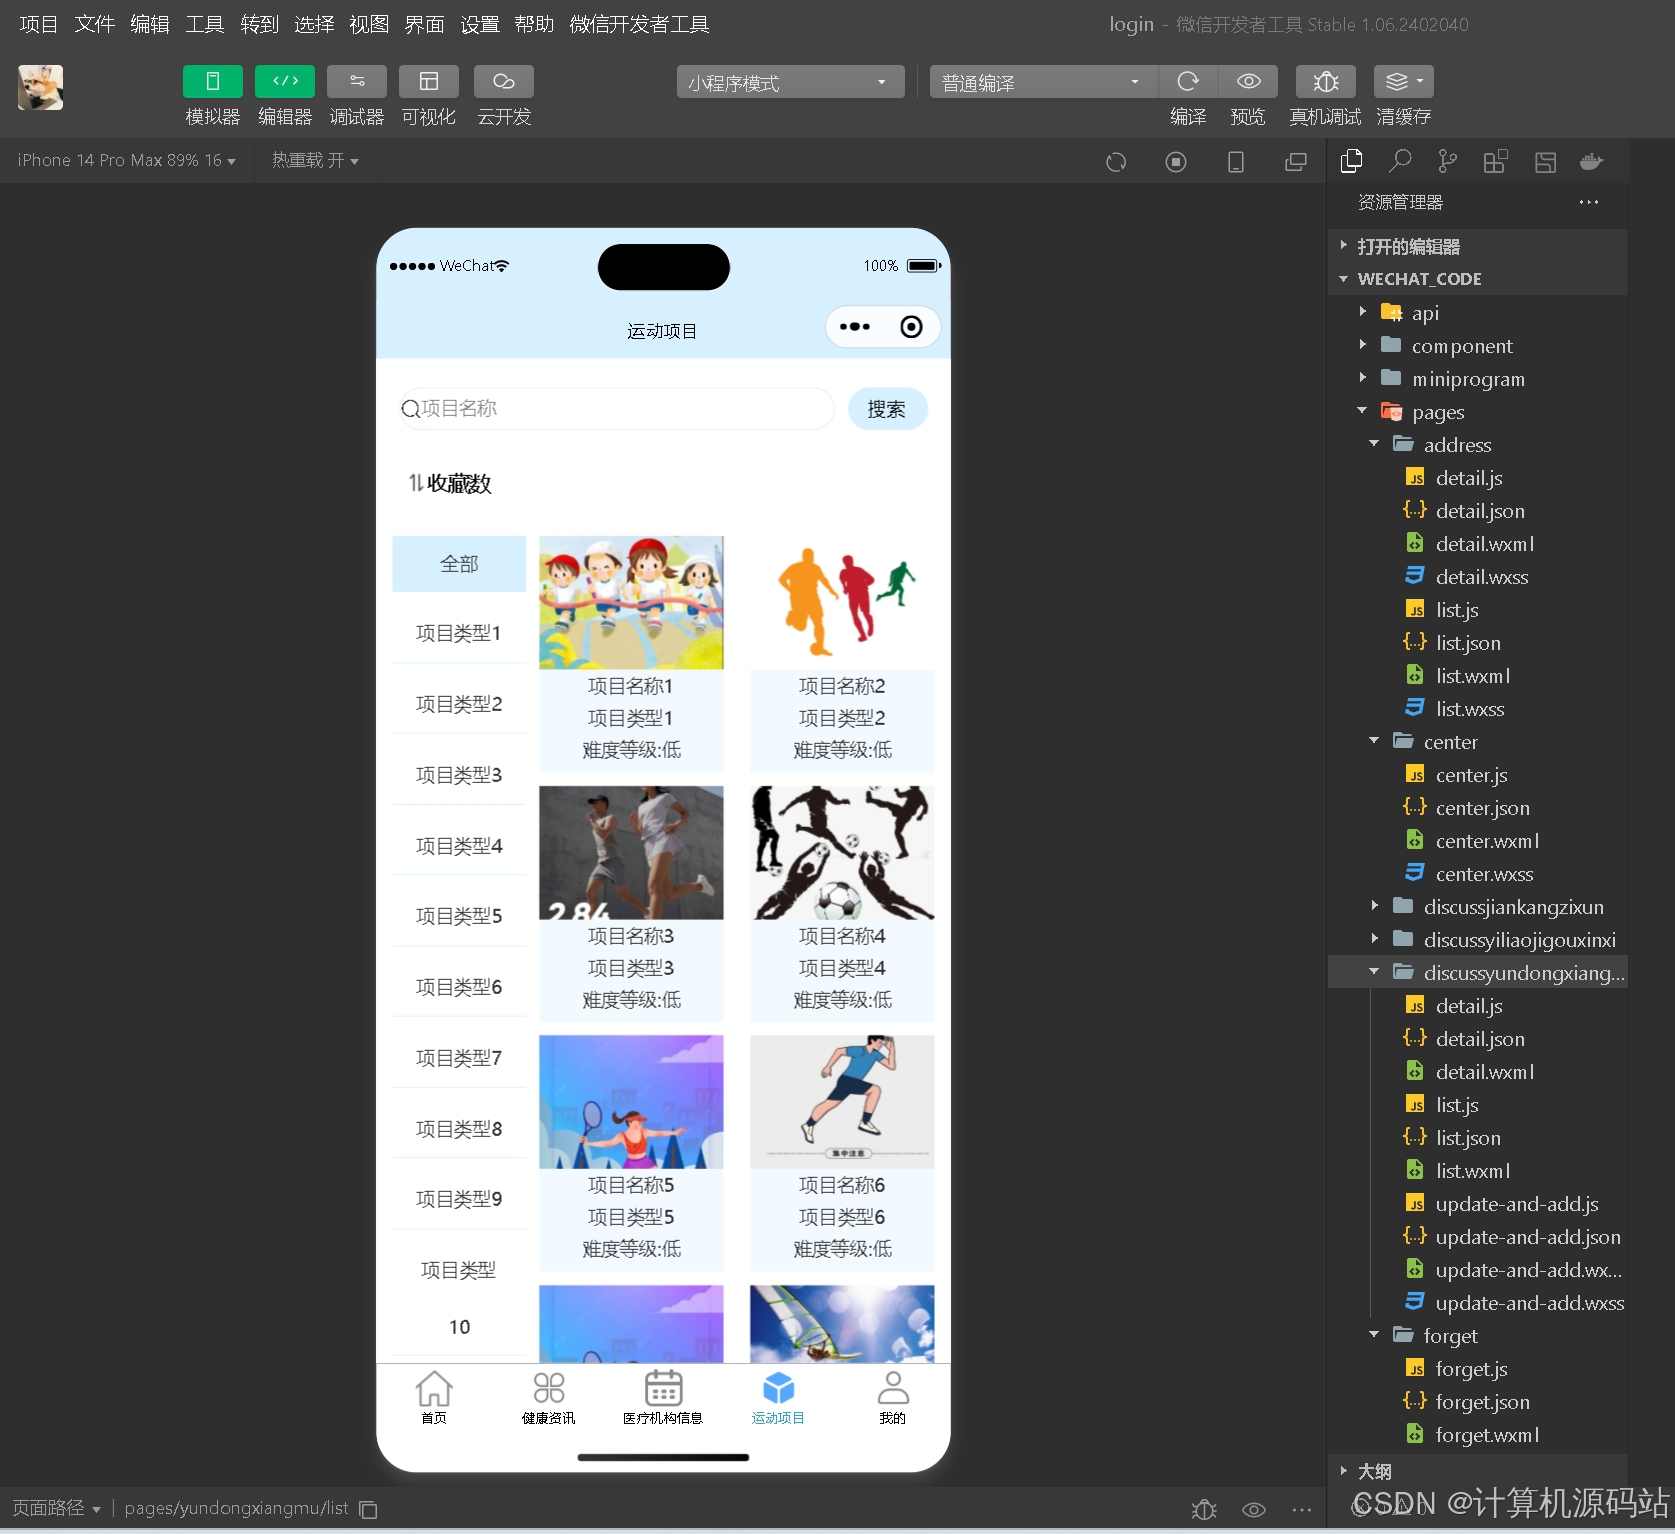This screenshot has height=1534, width=1675.
Task: Click the mini program capsule menu dots
Action: 855,327
